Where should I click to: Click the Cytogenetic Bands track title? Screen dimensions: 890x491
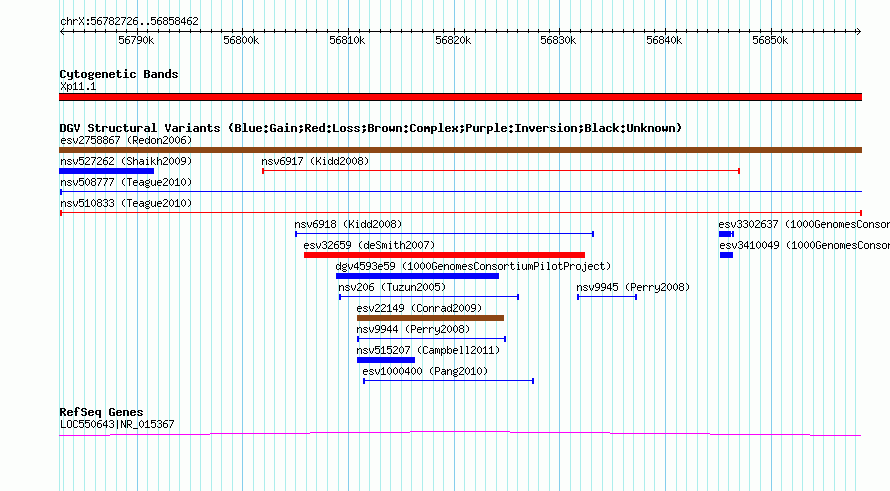click(119, 74)
